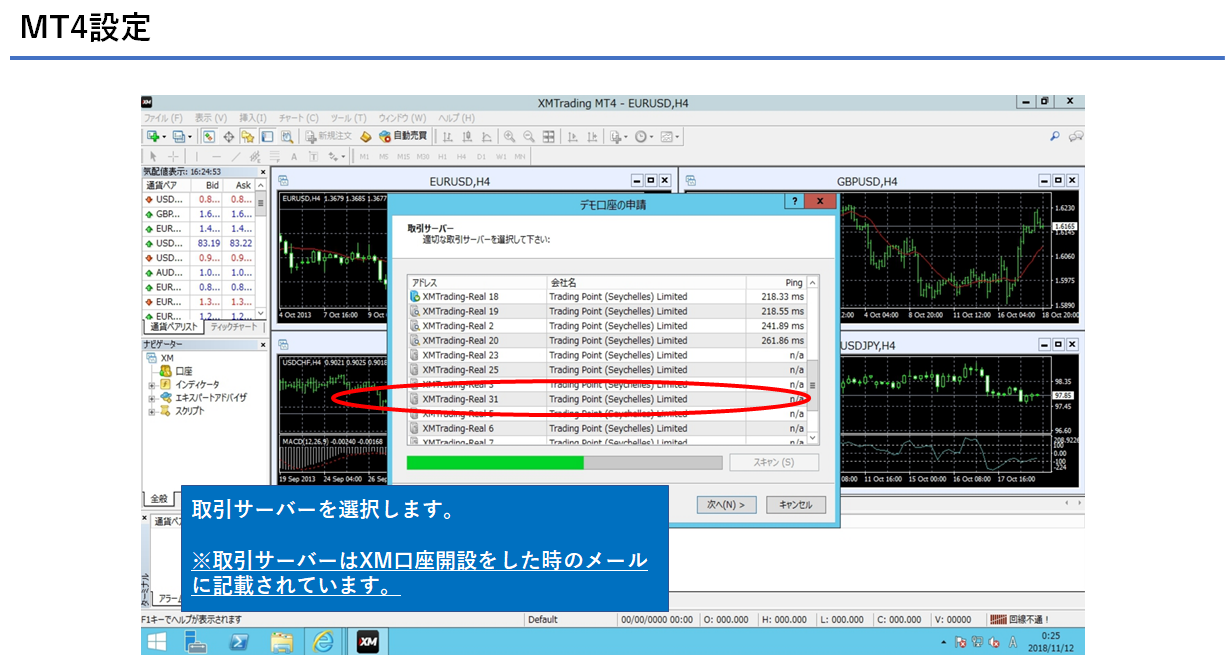The height and width of the screenshot is (655, 1227).
Task: Toggle the Market Watch window icon
Action: click(x=208, y=136)
